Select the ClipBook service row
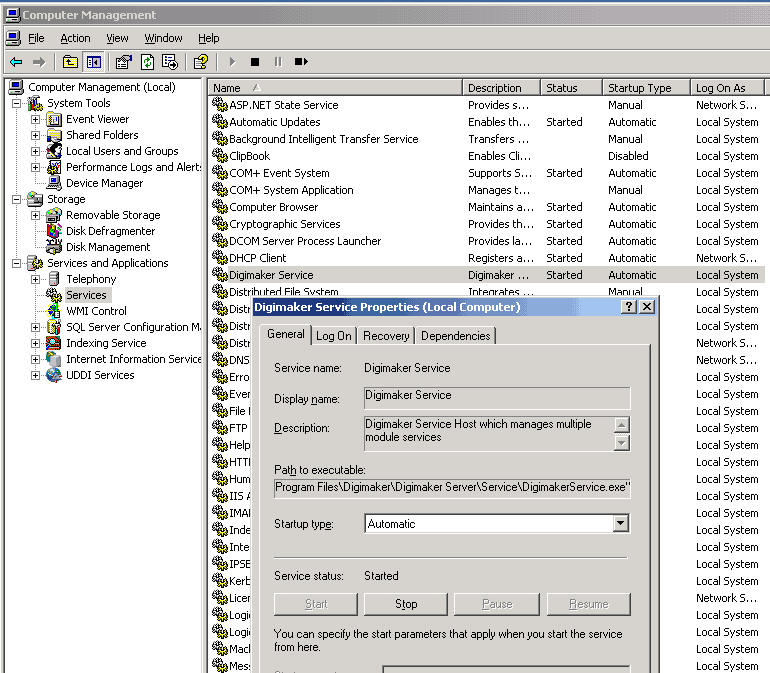The height and width of the screenshot is (673, 770). point(486,156)
